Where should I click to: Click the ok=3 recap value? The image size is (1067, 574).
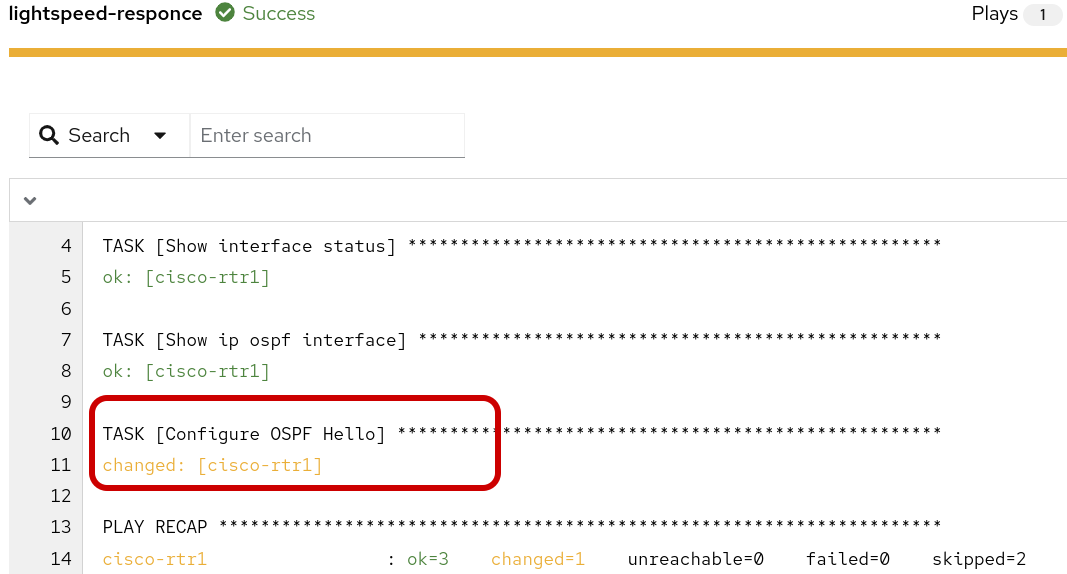click(428, 559)
